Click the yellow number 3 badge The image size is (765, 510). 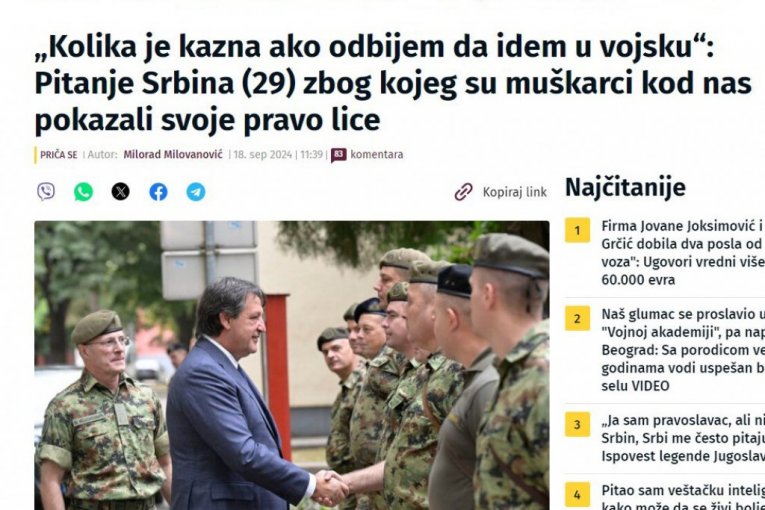click(577, 424)
